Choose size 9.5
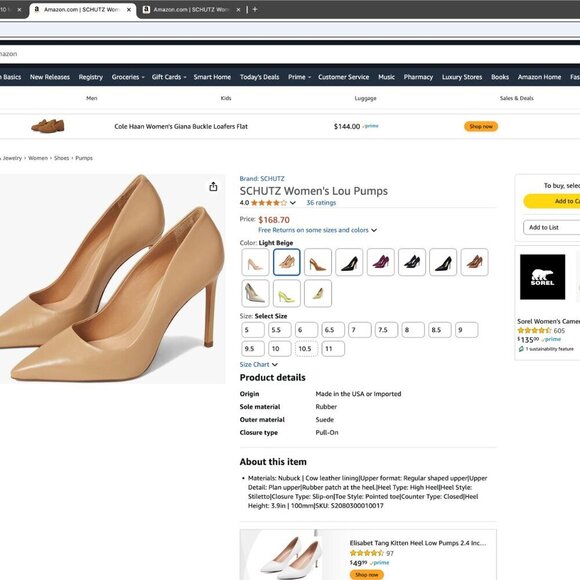Screen dimensions: 580x580 pos(253,349)
